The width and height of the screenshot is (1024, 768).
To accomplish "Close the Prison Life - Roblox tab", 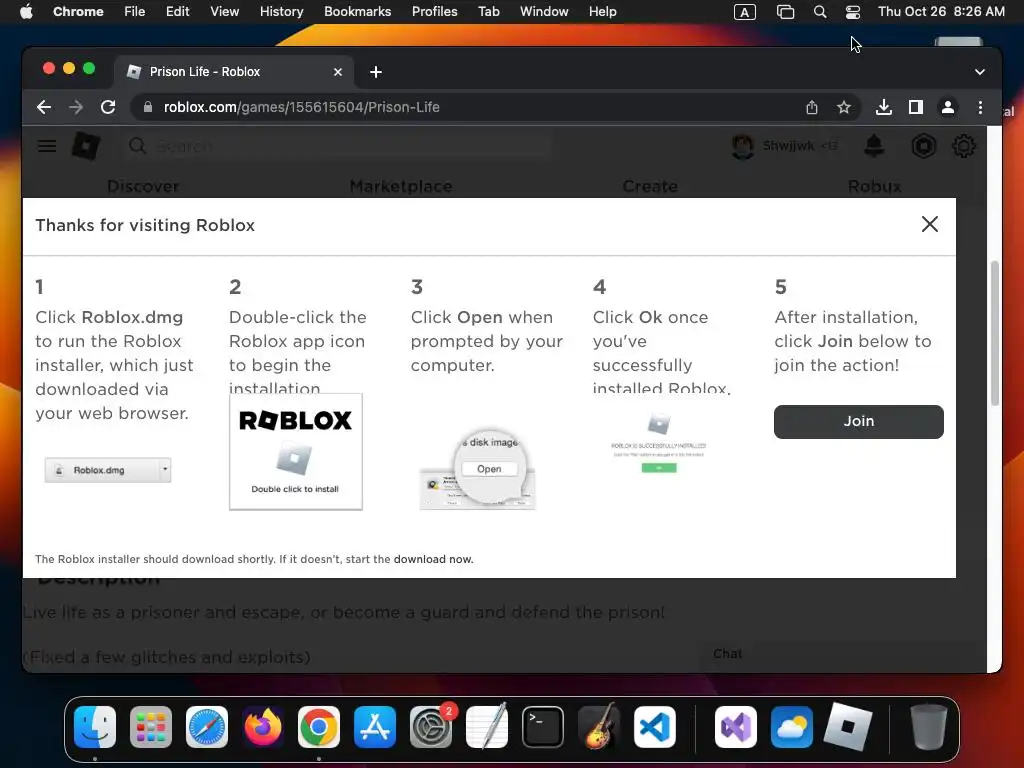I will (x=338, y=72).
